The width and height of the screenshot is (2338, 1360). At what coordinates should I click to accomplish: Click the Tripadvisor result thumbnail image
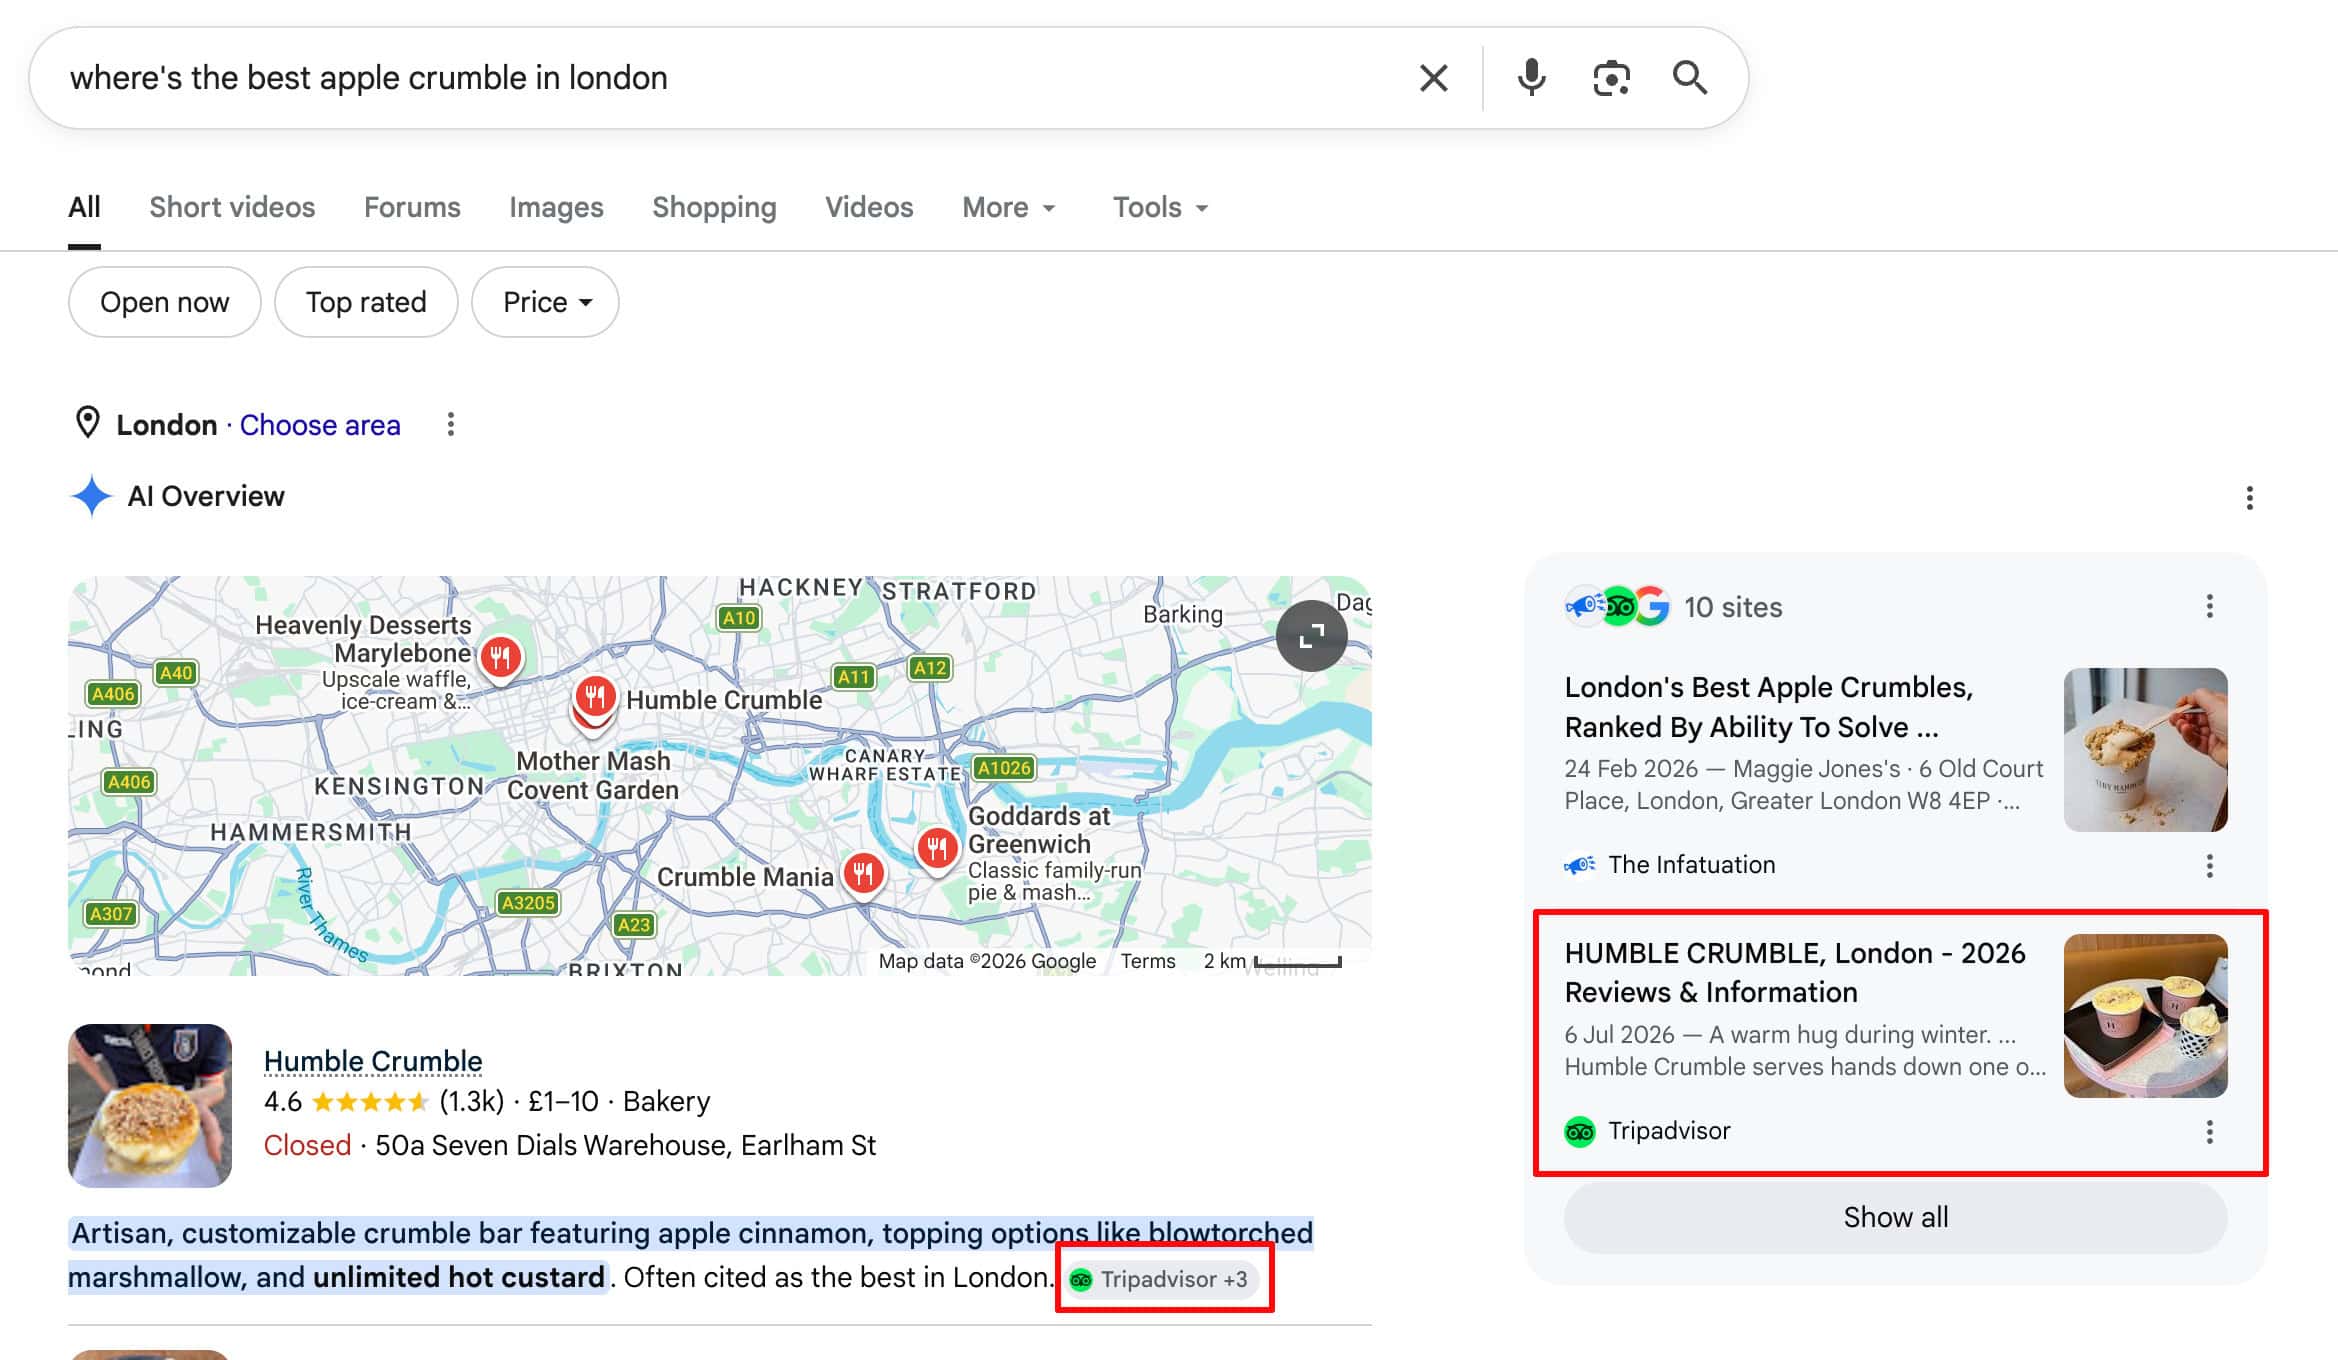(x=2145, y=1016)
